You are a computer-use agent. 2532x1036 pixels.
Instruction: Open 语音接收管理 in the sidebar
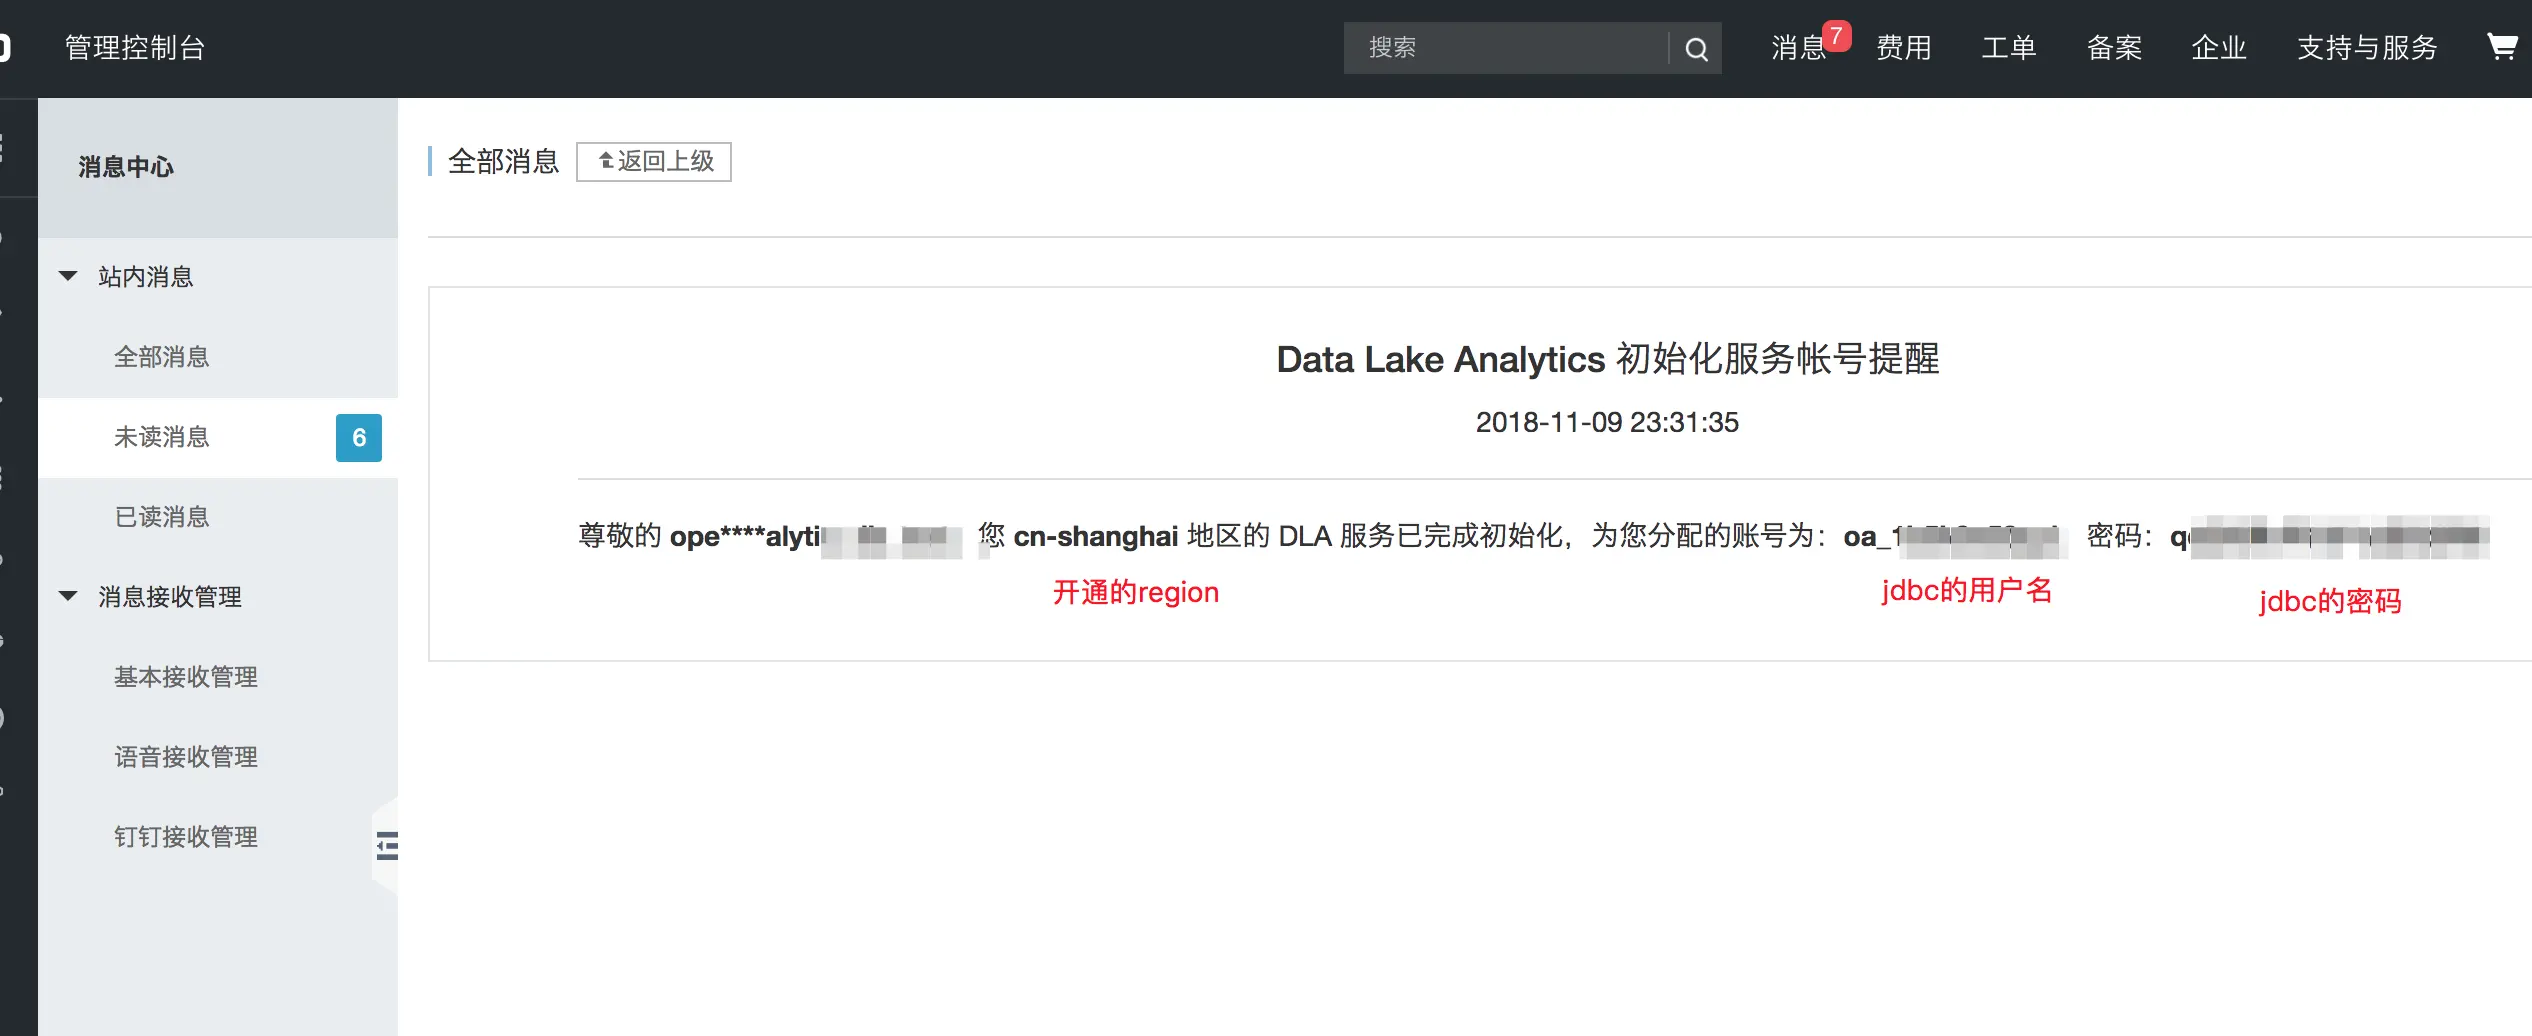[x=186, y=757]
